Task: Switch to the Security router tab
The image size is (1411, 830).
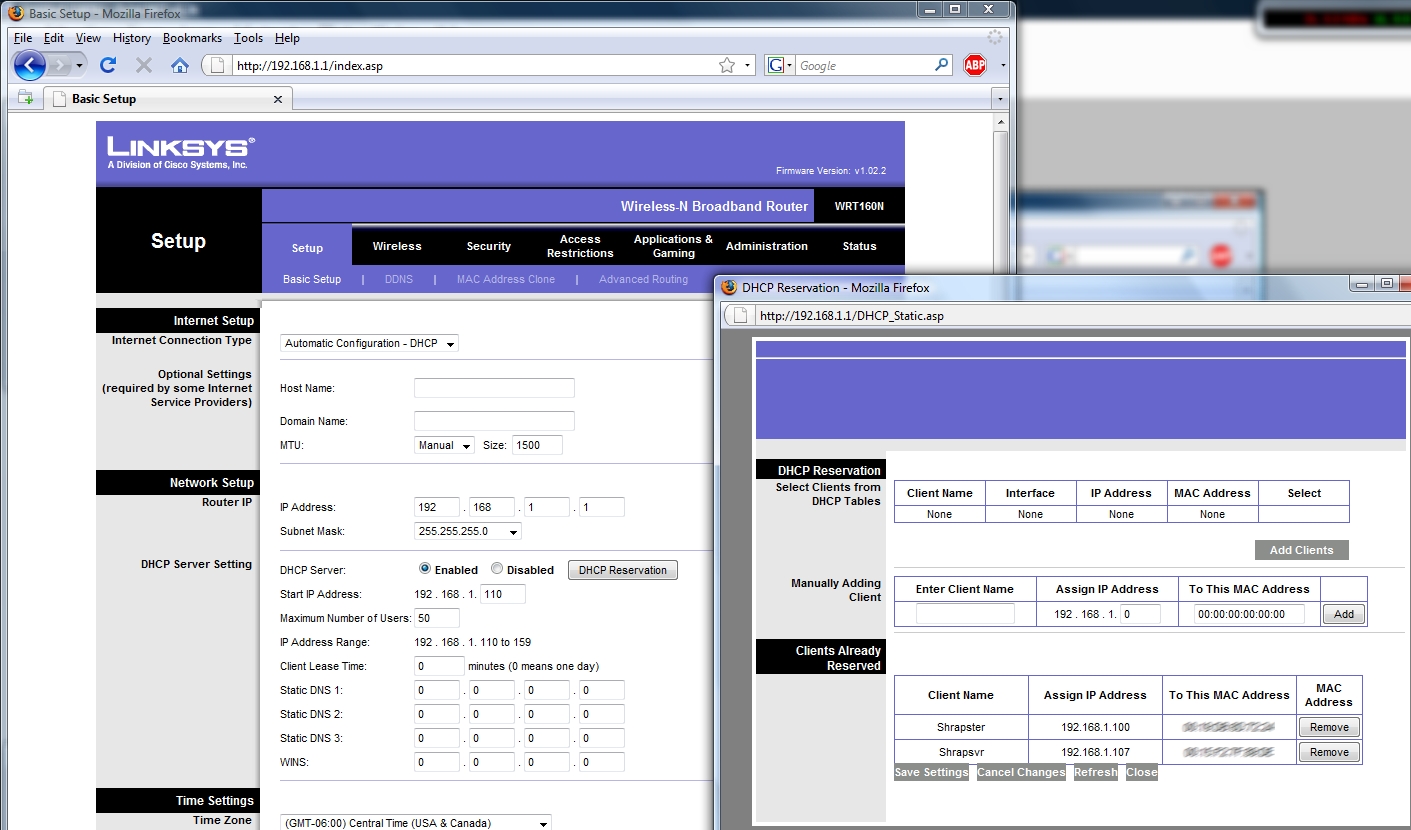Action: pyautogui.click(x=489, y=246)
